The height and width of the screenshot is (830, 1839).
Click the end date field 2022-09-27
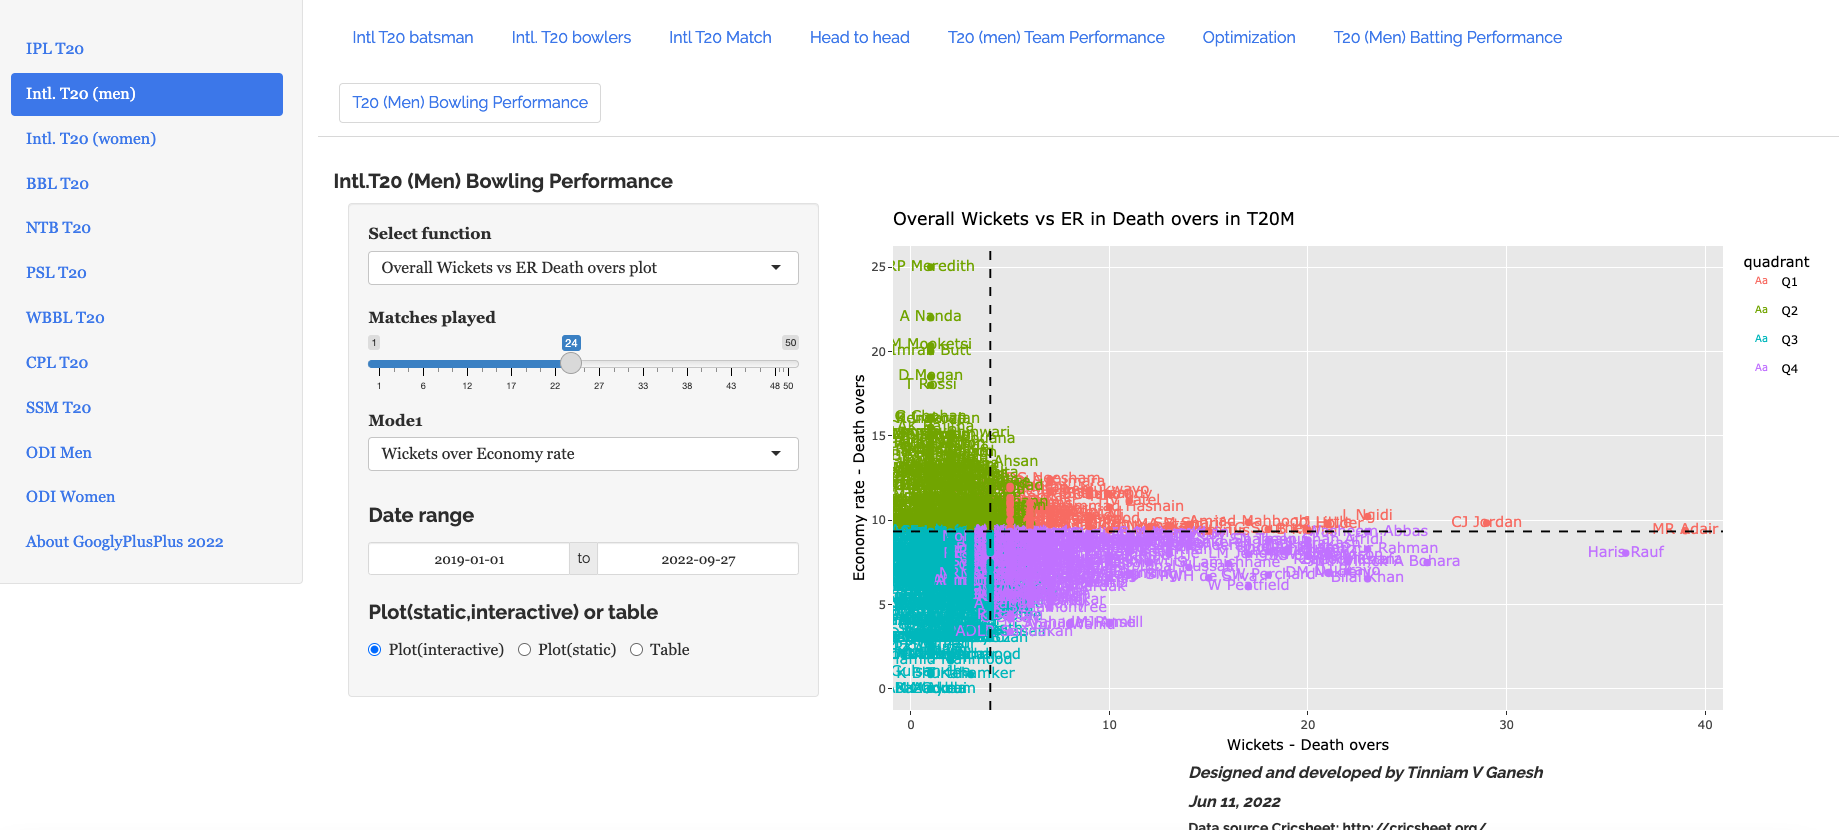click(698, 559)
